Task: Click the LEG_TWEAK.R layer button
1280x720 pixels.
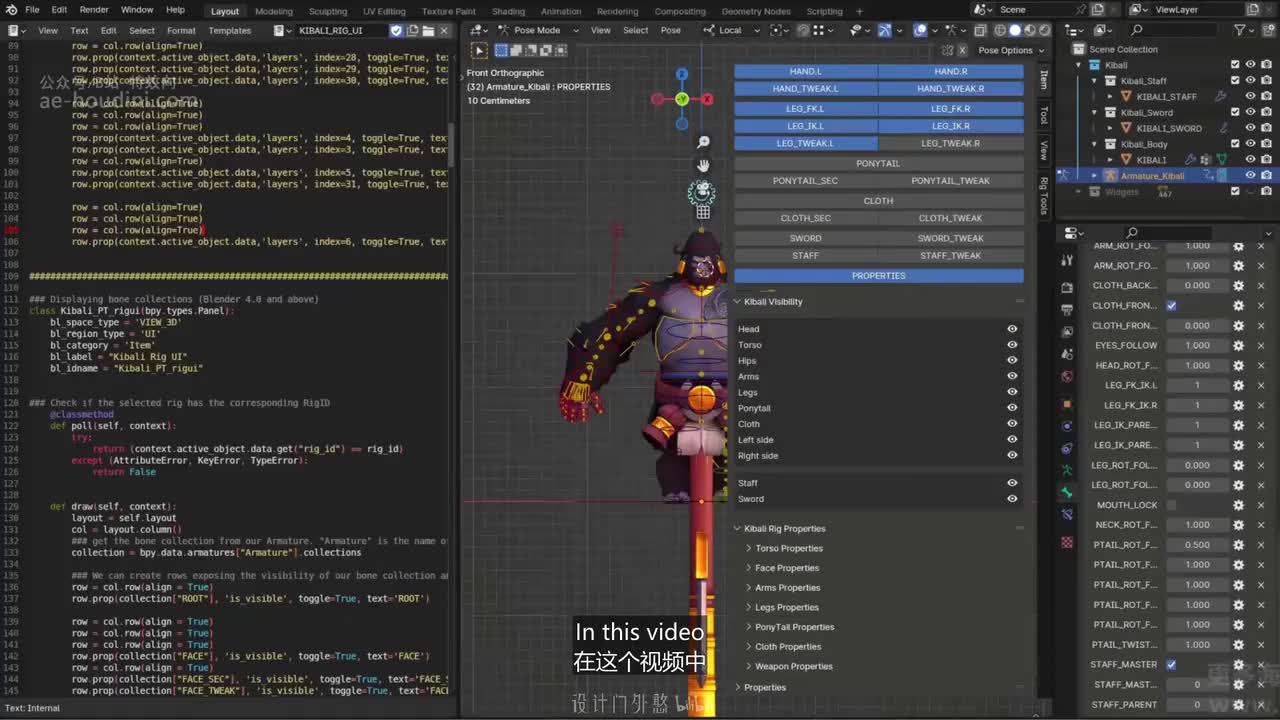Action: (x=950, y=143)
